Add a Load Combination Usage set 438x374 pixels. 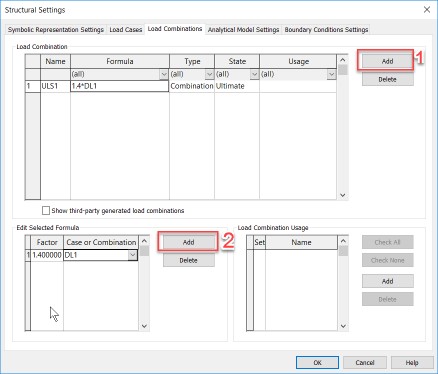point(387,281)
